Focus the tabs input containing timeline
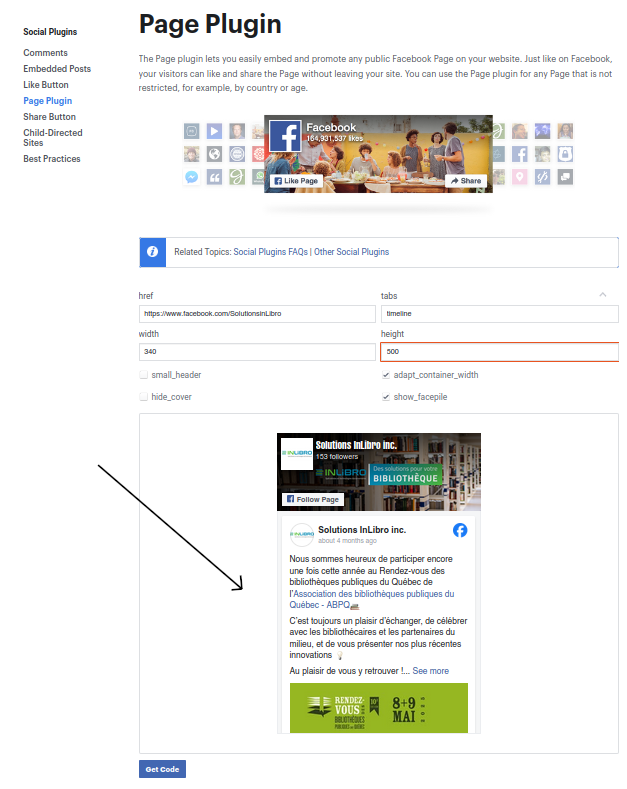The image size is (627, 789). click(x=500, y=314)
